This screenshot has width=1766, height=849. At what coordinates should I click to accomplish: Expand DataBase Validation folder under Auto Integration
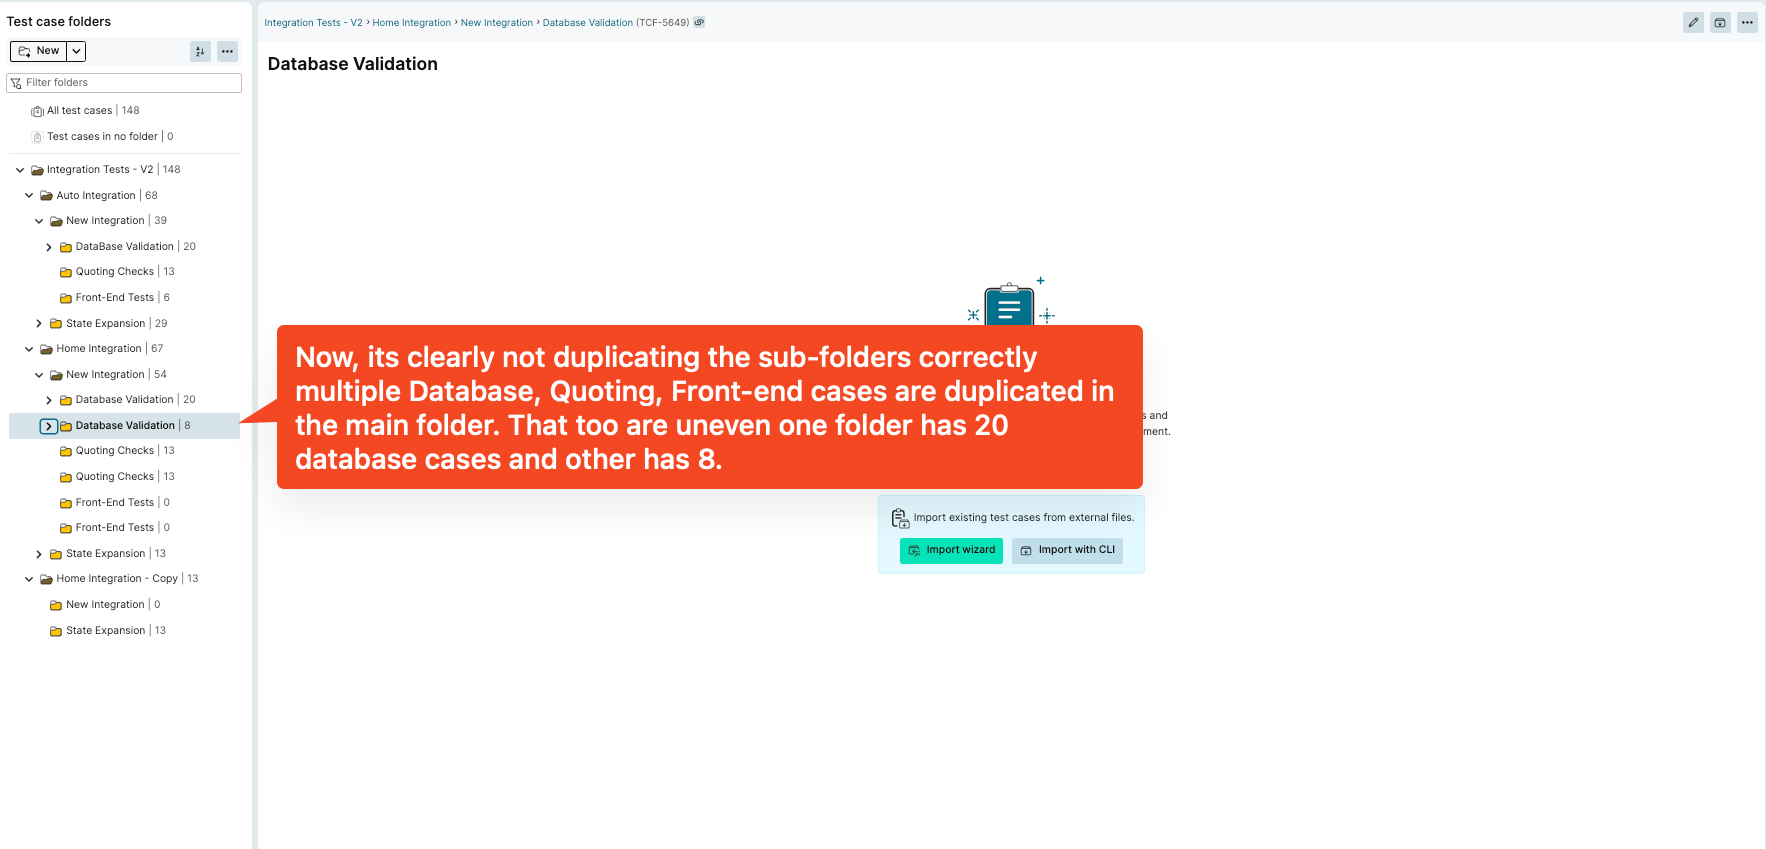point(49,247)
